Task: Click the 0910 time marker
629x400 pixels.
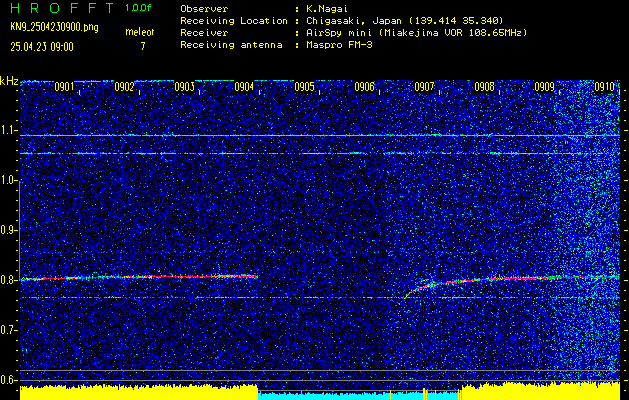Action: (605, 87)
